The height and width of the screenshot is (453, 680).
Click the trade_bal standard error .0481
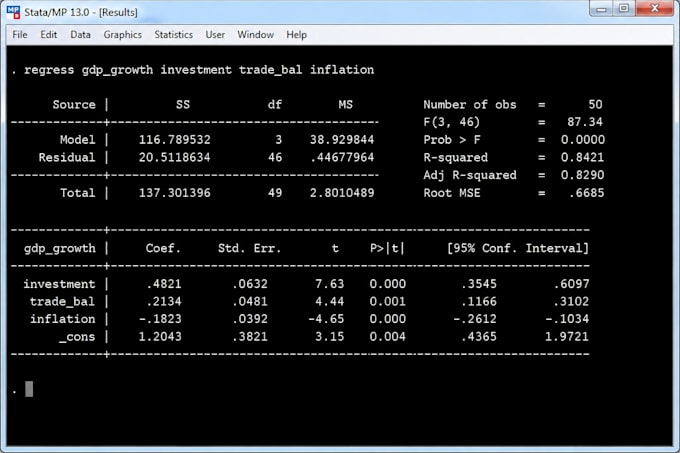tap(250, 302)
